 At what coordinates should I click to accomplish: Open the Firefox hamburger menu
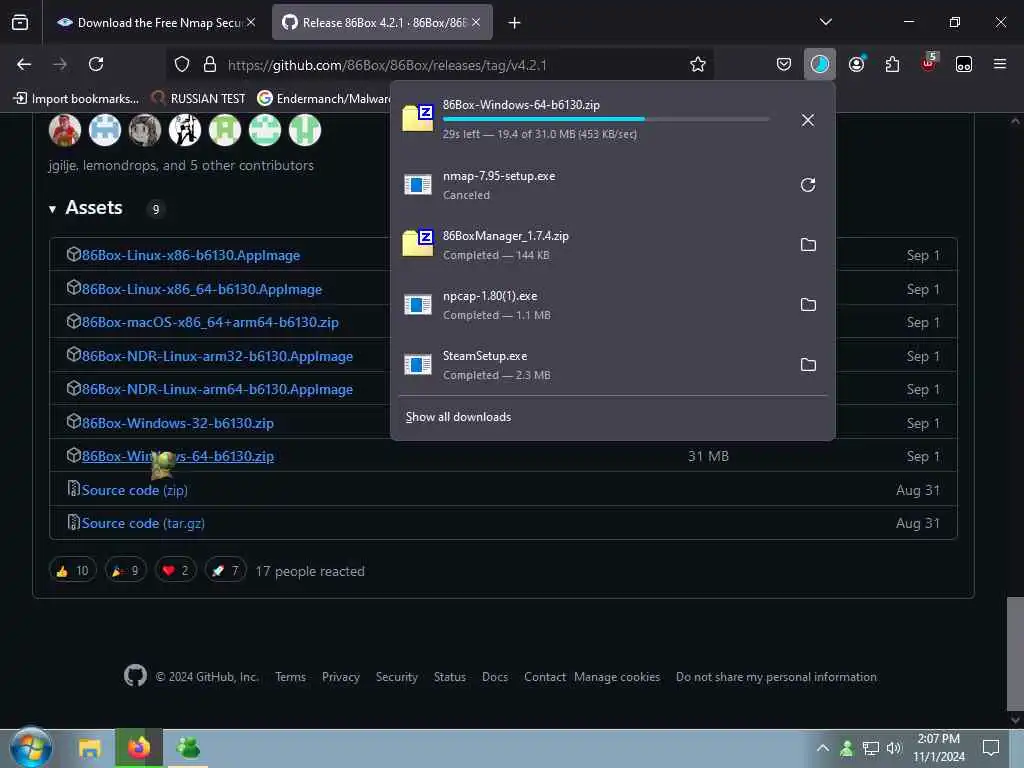[999, 64]
